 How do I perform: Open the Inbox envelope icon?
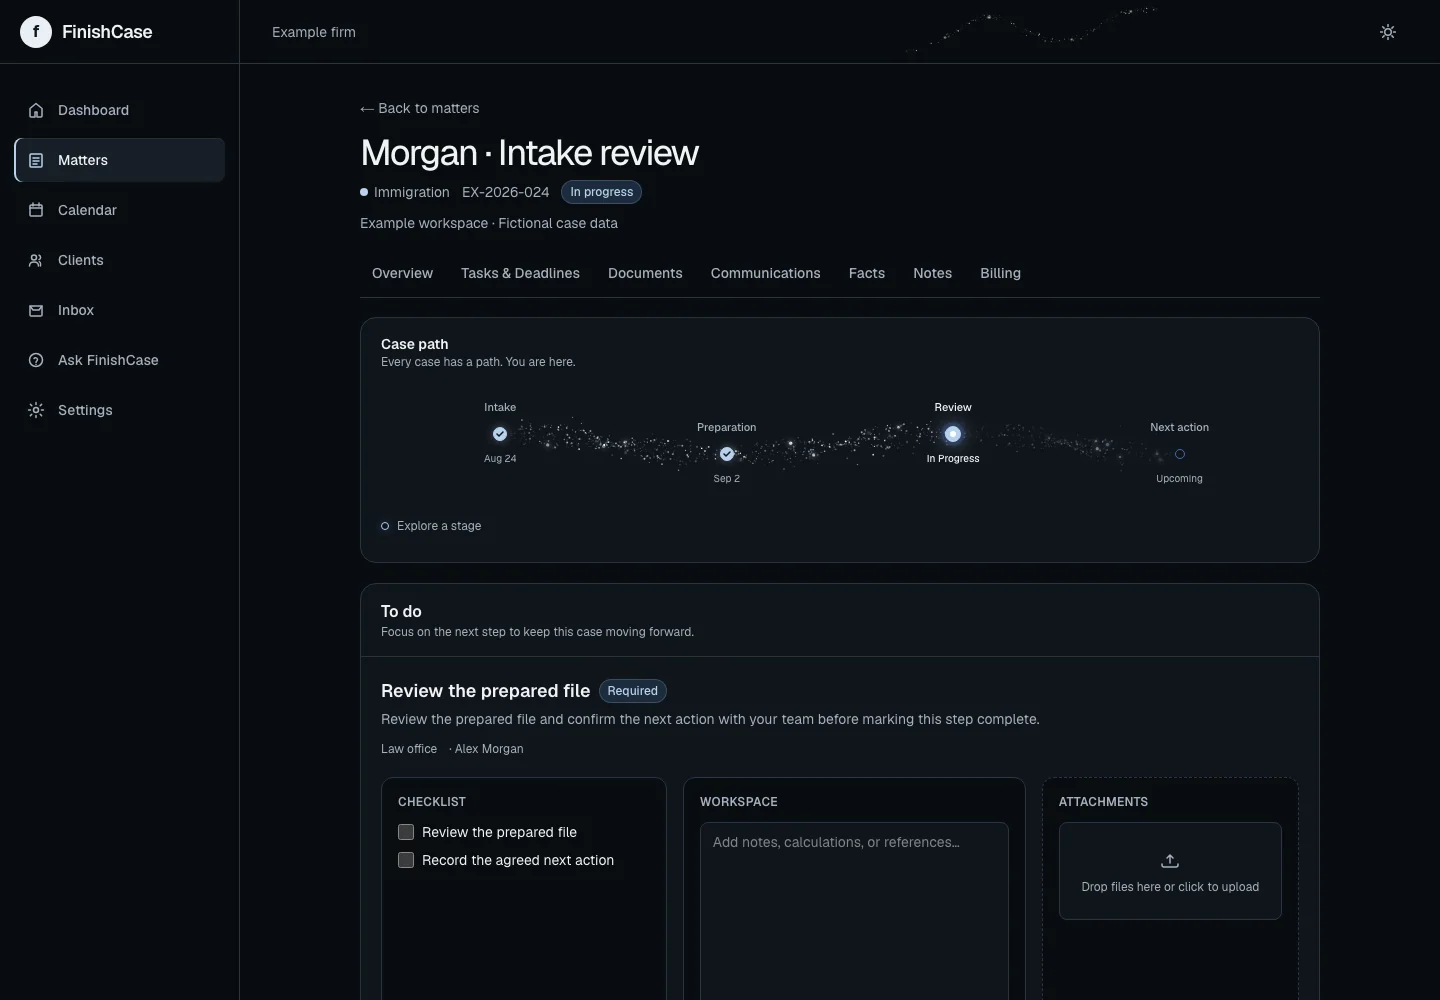pos(36,310)
